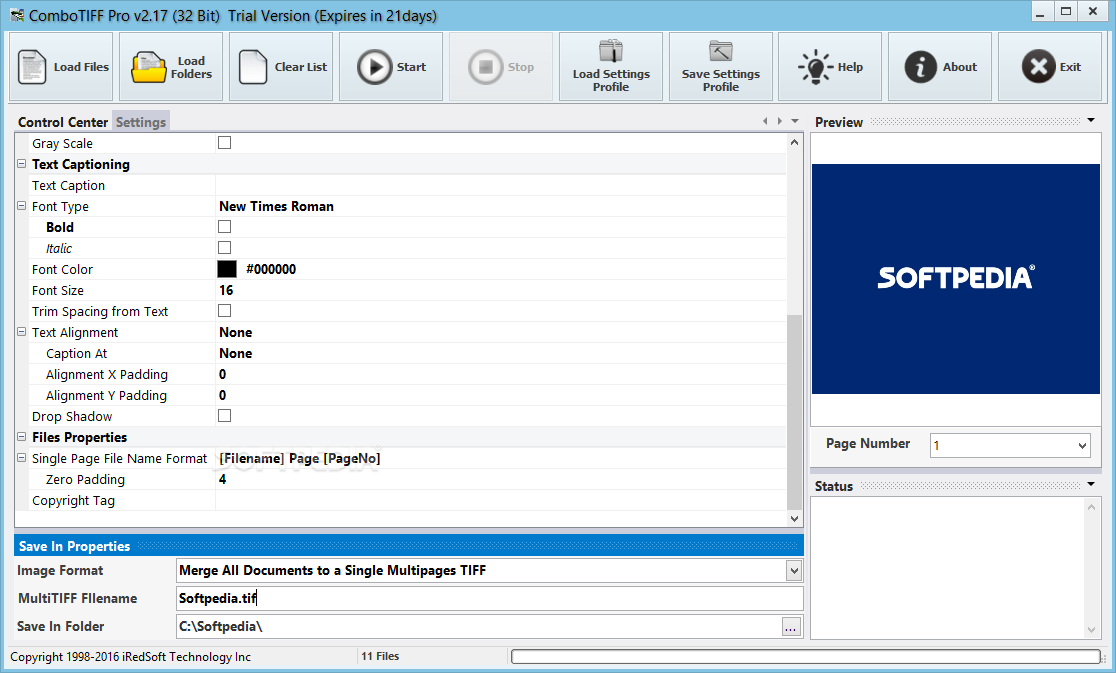Click the Caption At None value
This screenshot has height=673, width=1116.
point(236,354)
